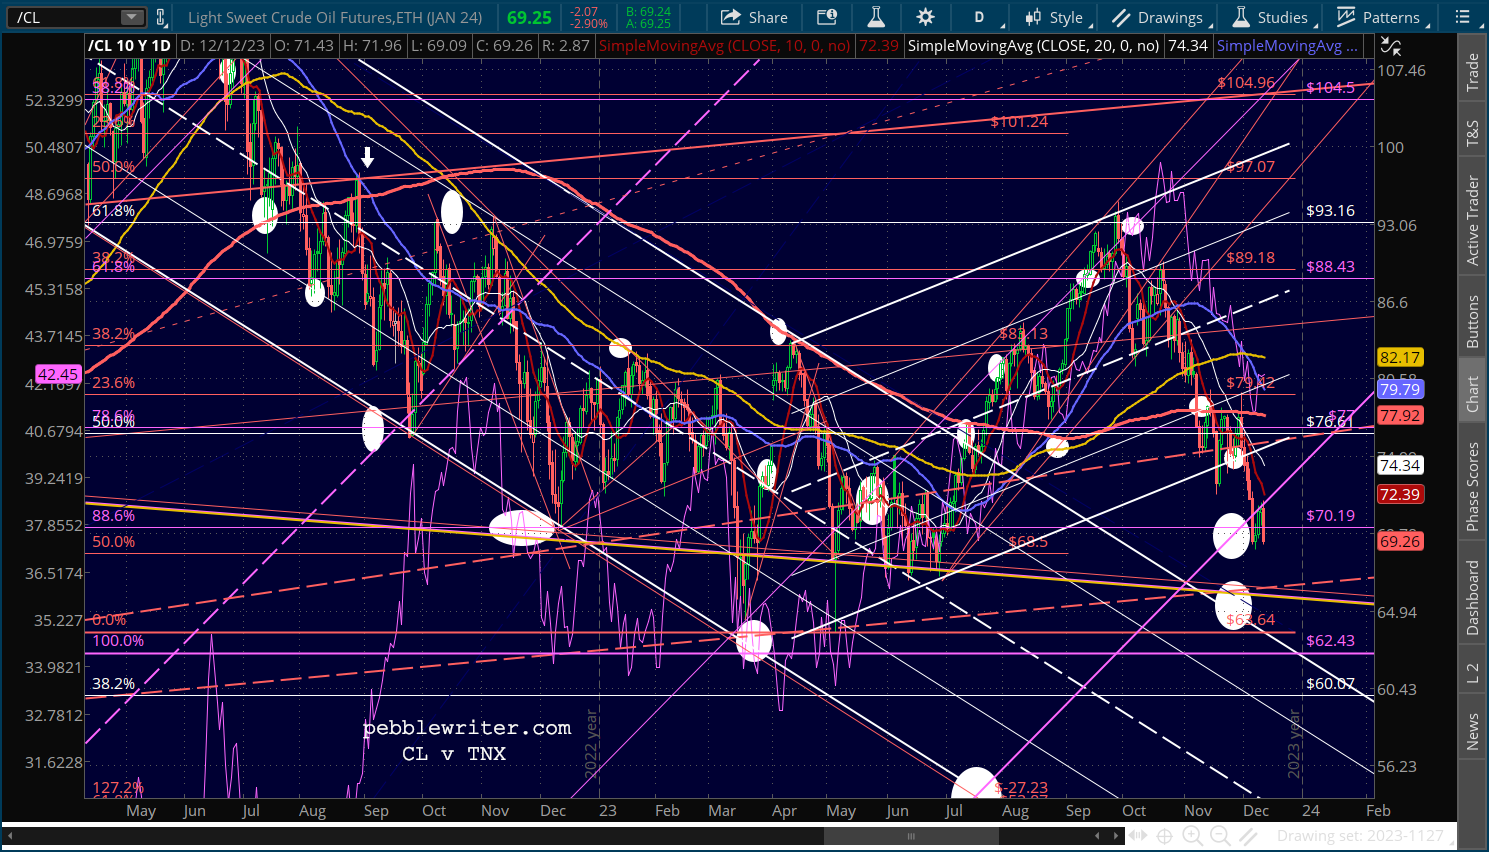Click the scrollbar left arrow
The image size is (1489, 852).
(x=8, y=836)
